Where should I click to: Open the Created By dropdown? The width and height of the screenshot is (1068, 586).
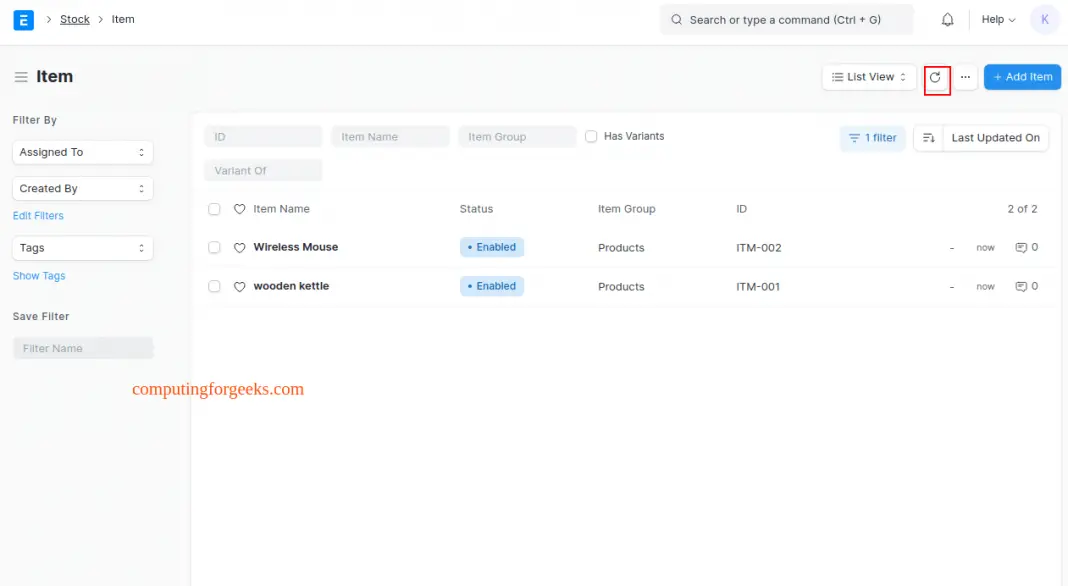(x=82, y=188)
